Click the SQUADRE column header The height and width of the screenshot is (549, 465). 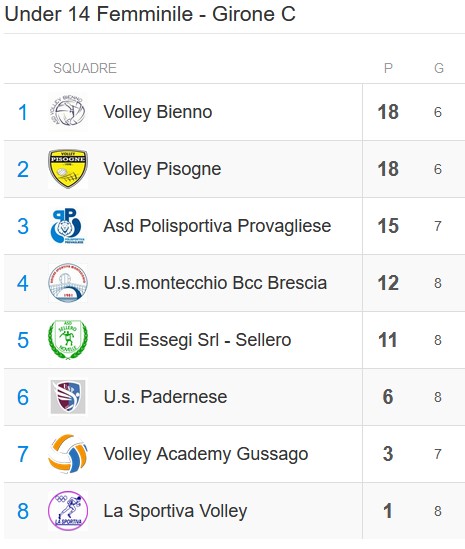tap(85, 68)
